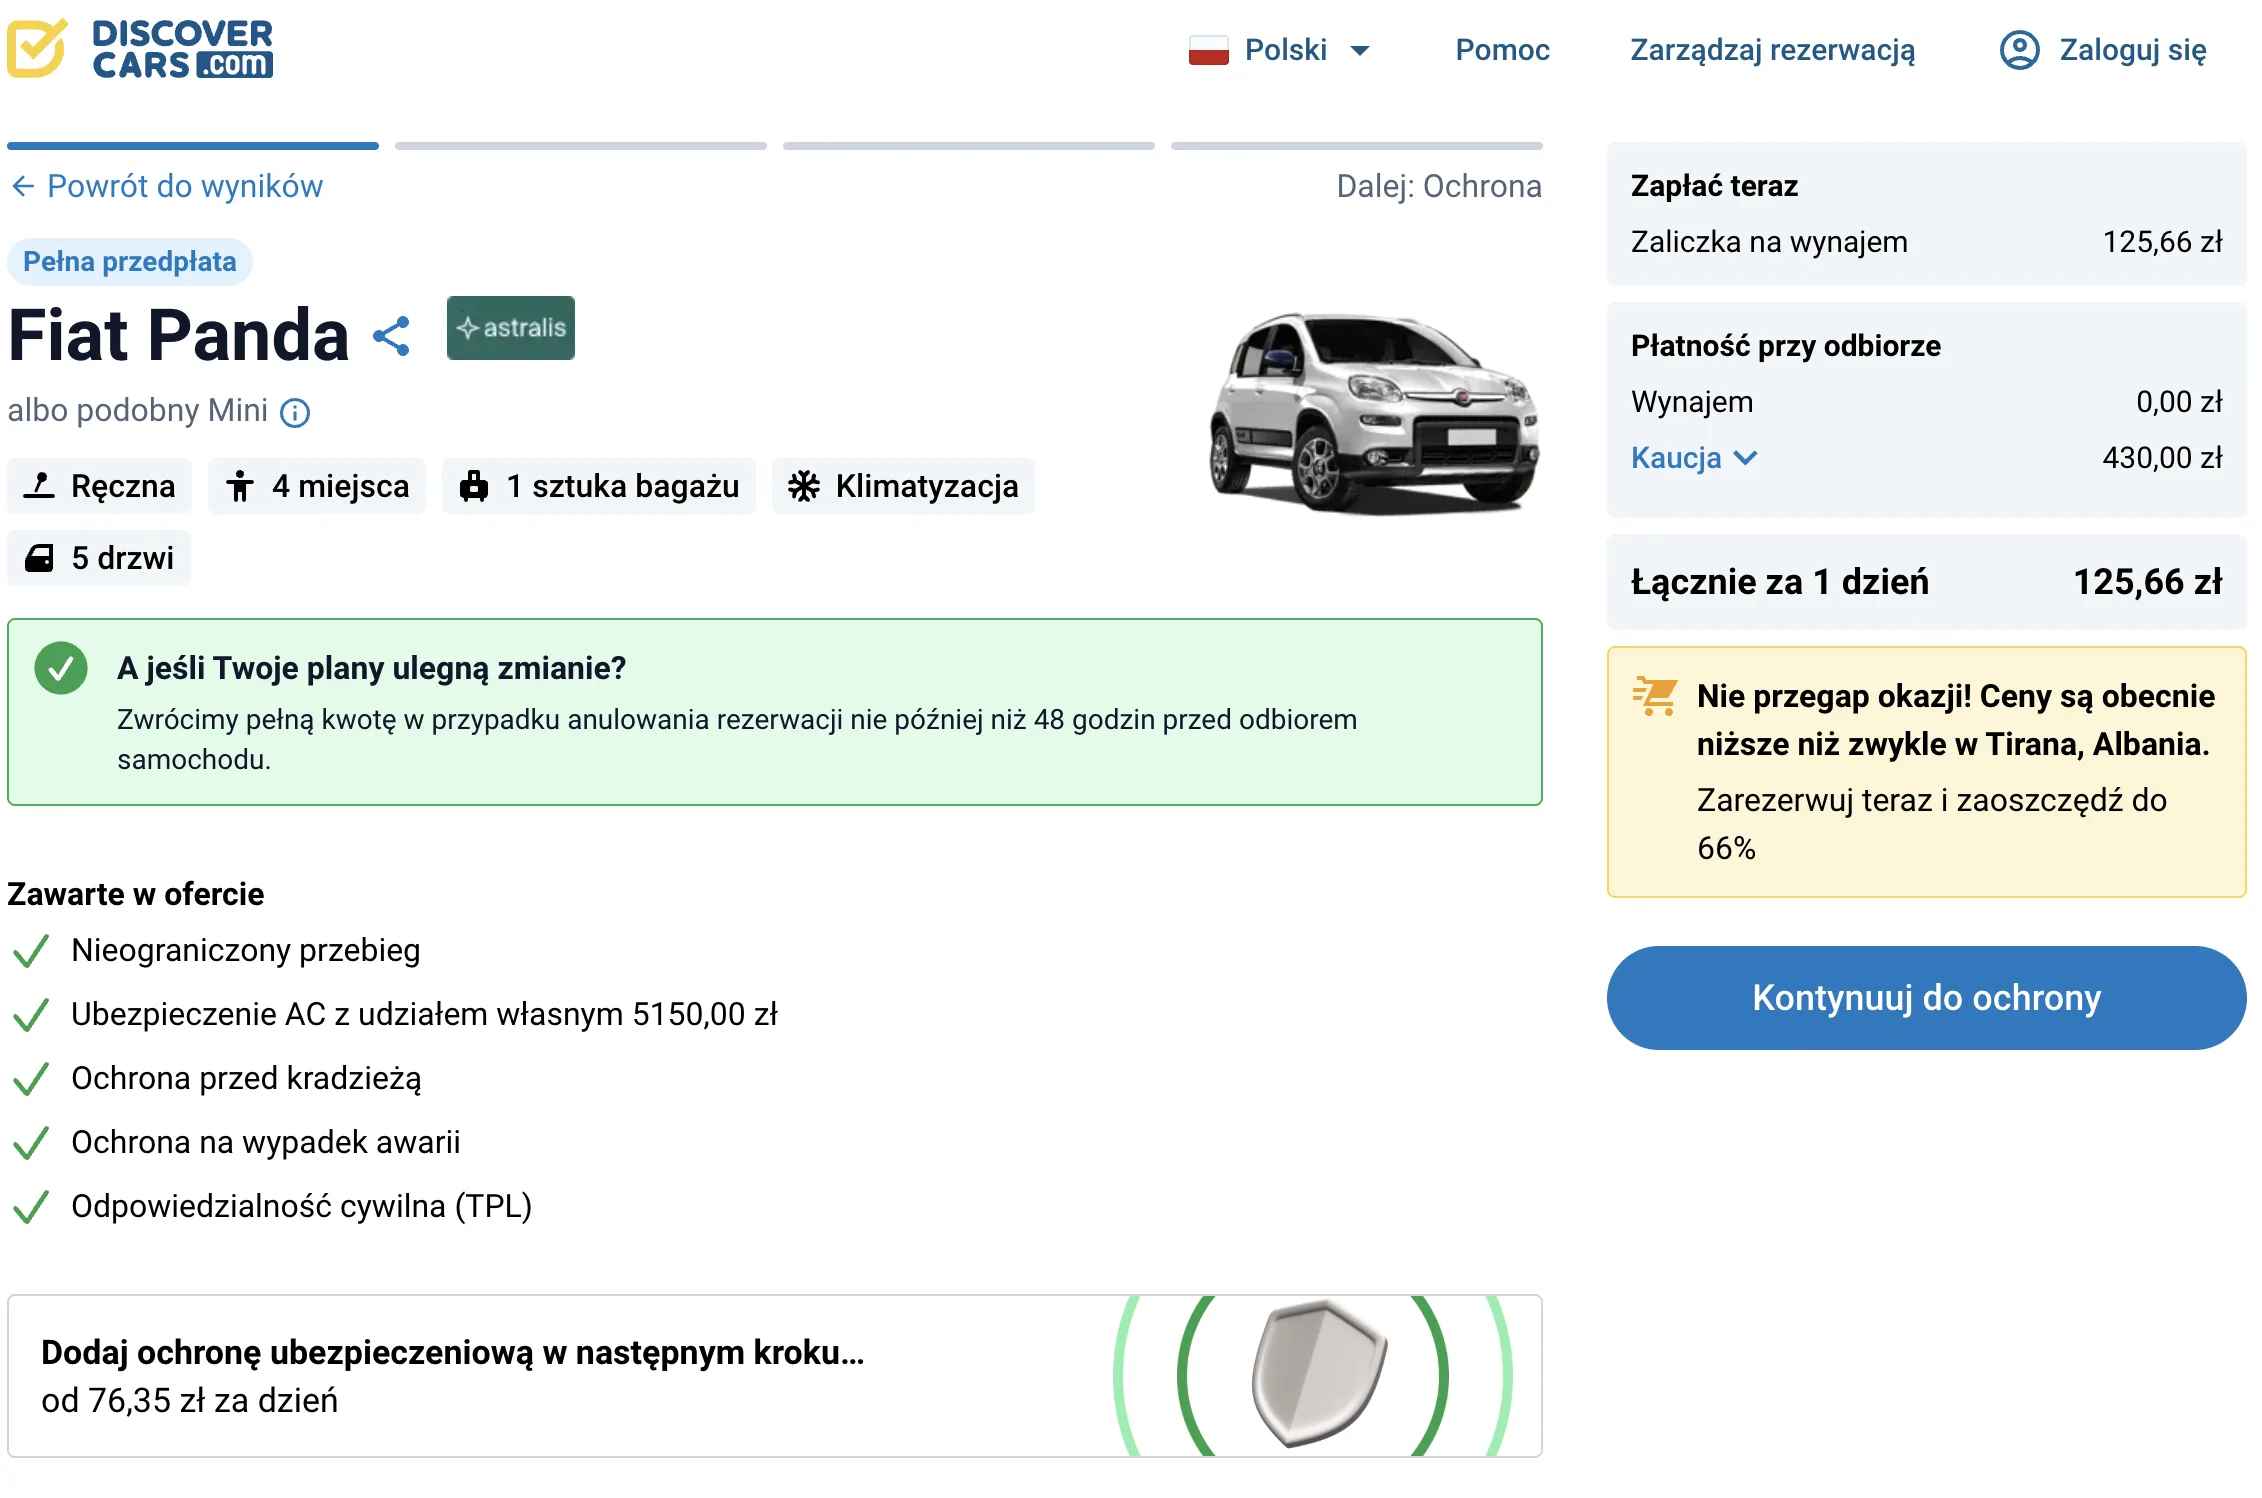Click the 430,00 zł deposit amount

pos(2162,458)
